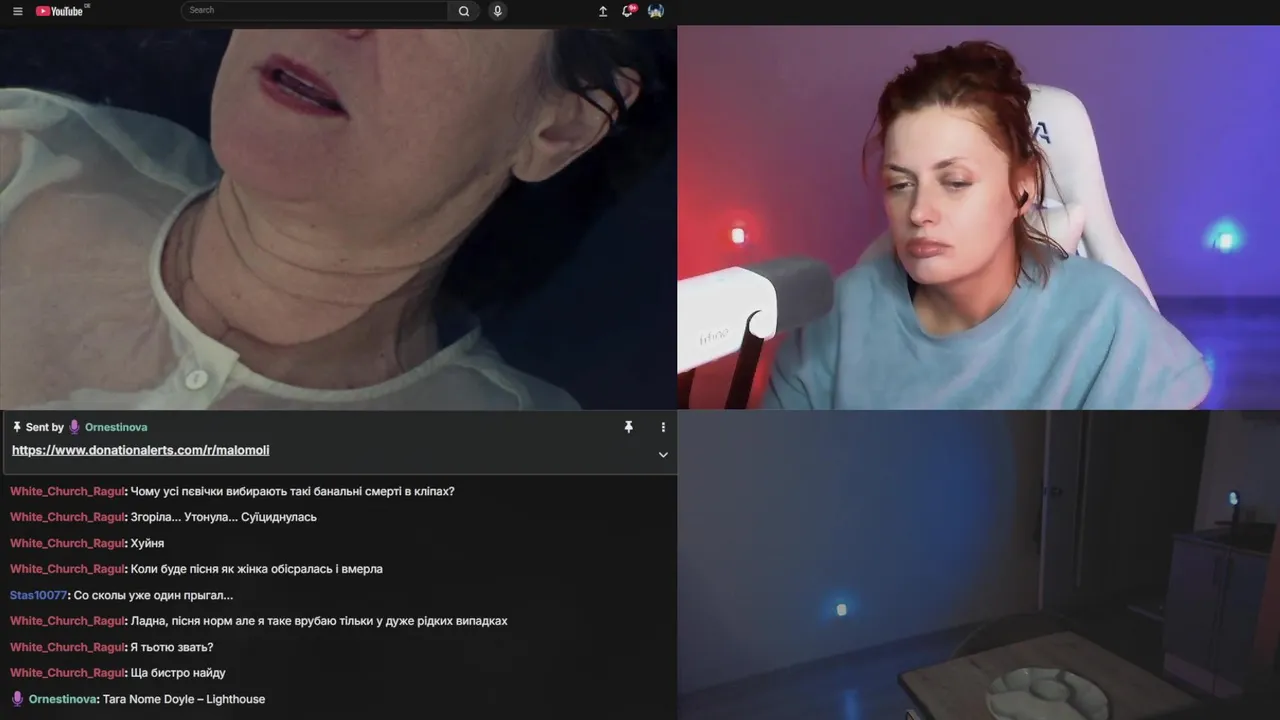Click the magnifier search button
This screenshot has width=1280, height=720.
pos(464,11)
